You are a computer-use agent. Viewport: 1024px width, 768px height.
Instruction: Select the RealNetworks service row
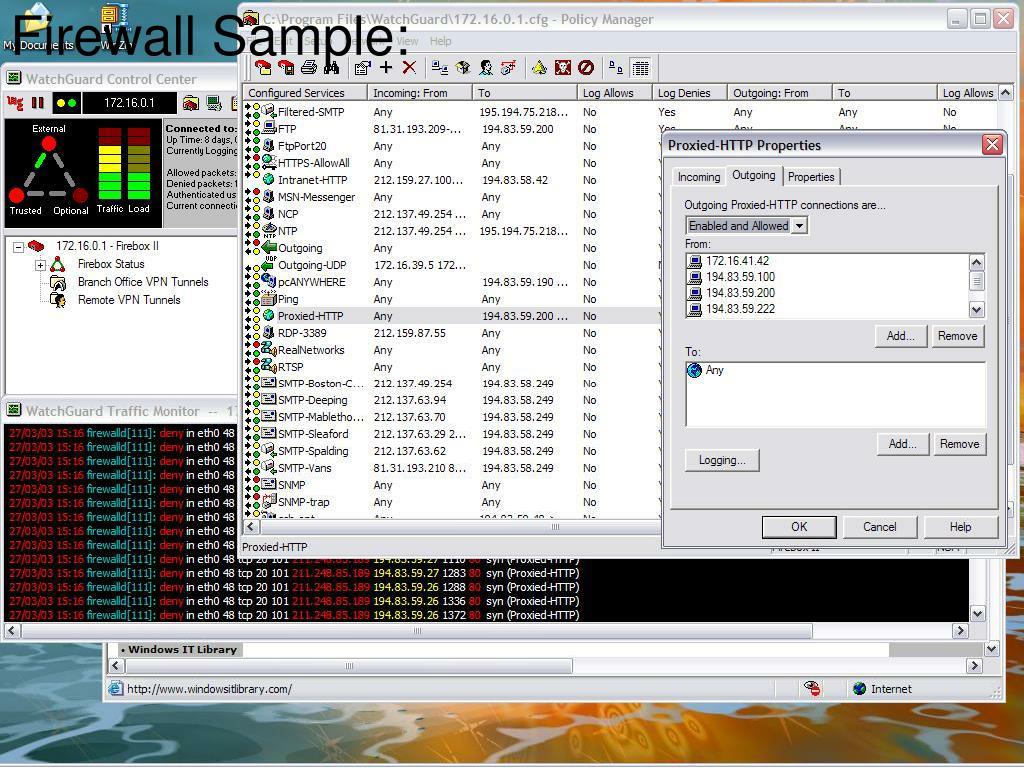311,349
